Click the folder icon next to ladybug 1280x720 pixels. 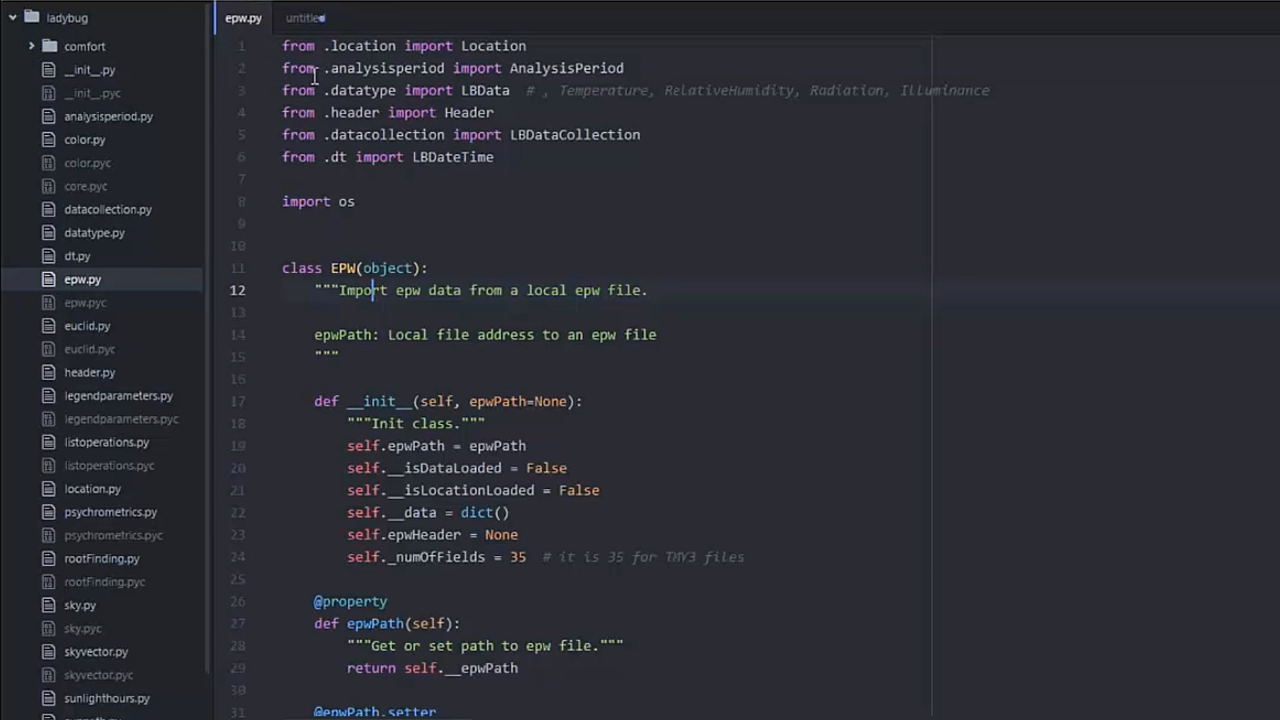point(32,17)
